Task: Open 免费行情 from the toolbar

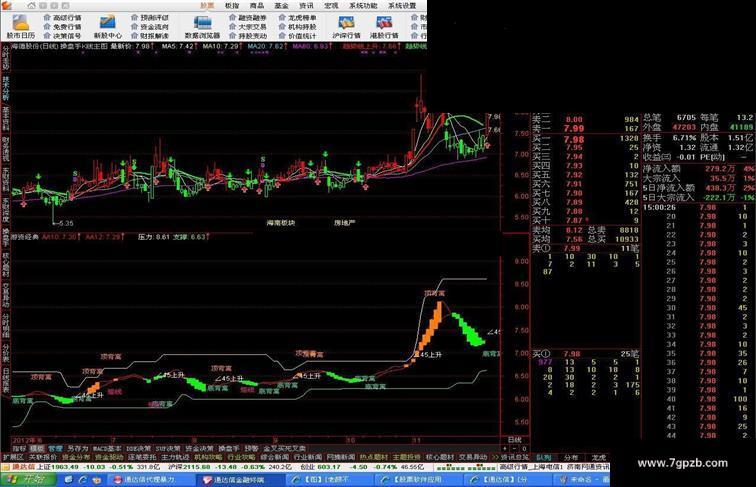Action: (x=63, y=27)
